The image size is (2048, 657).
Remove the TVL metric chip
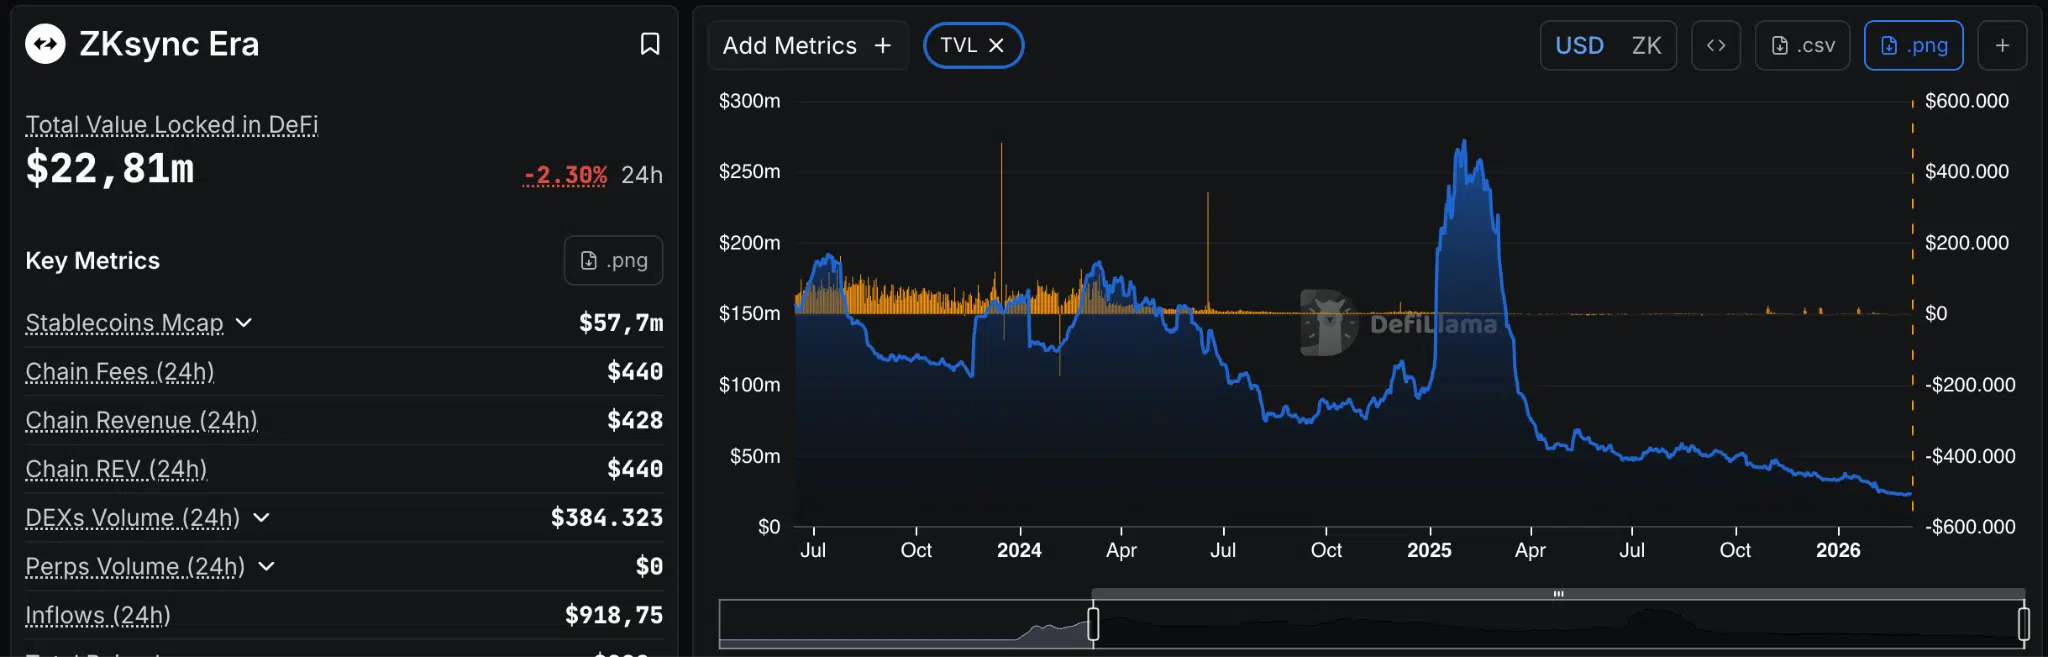pyautogui.click(x=996, y=46)
